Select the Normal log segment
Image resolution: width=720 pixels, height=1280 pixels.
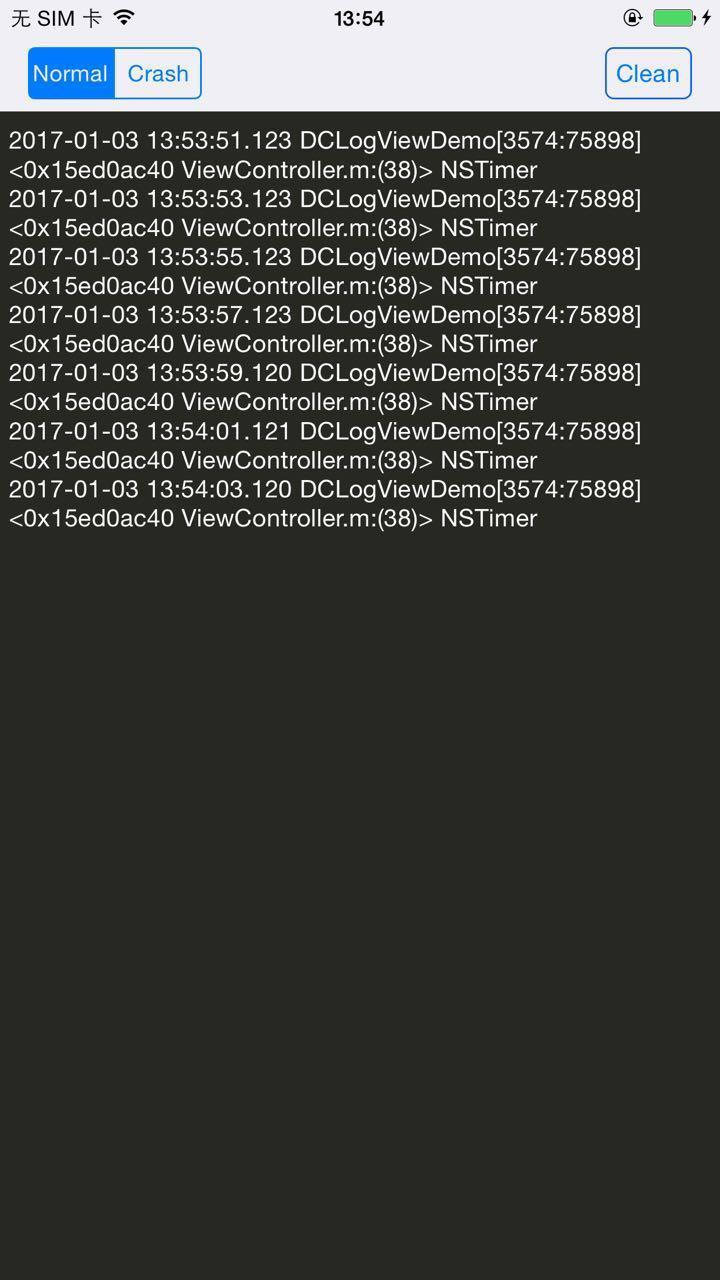pos(71,73)
